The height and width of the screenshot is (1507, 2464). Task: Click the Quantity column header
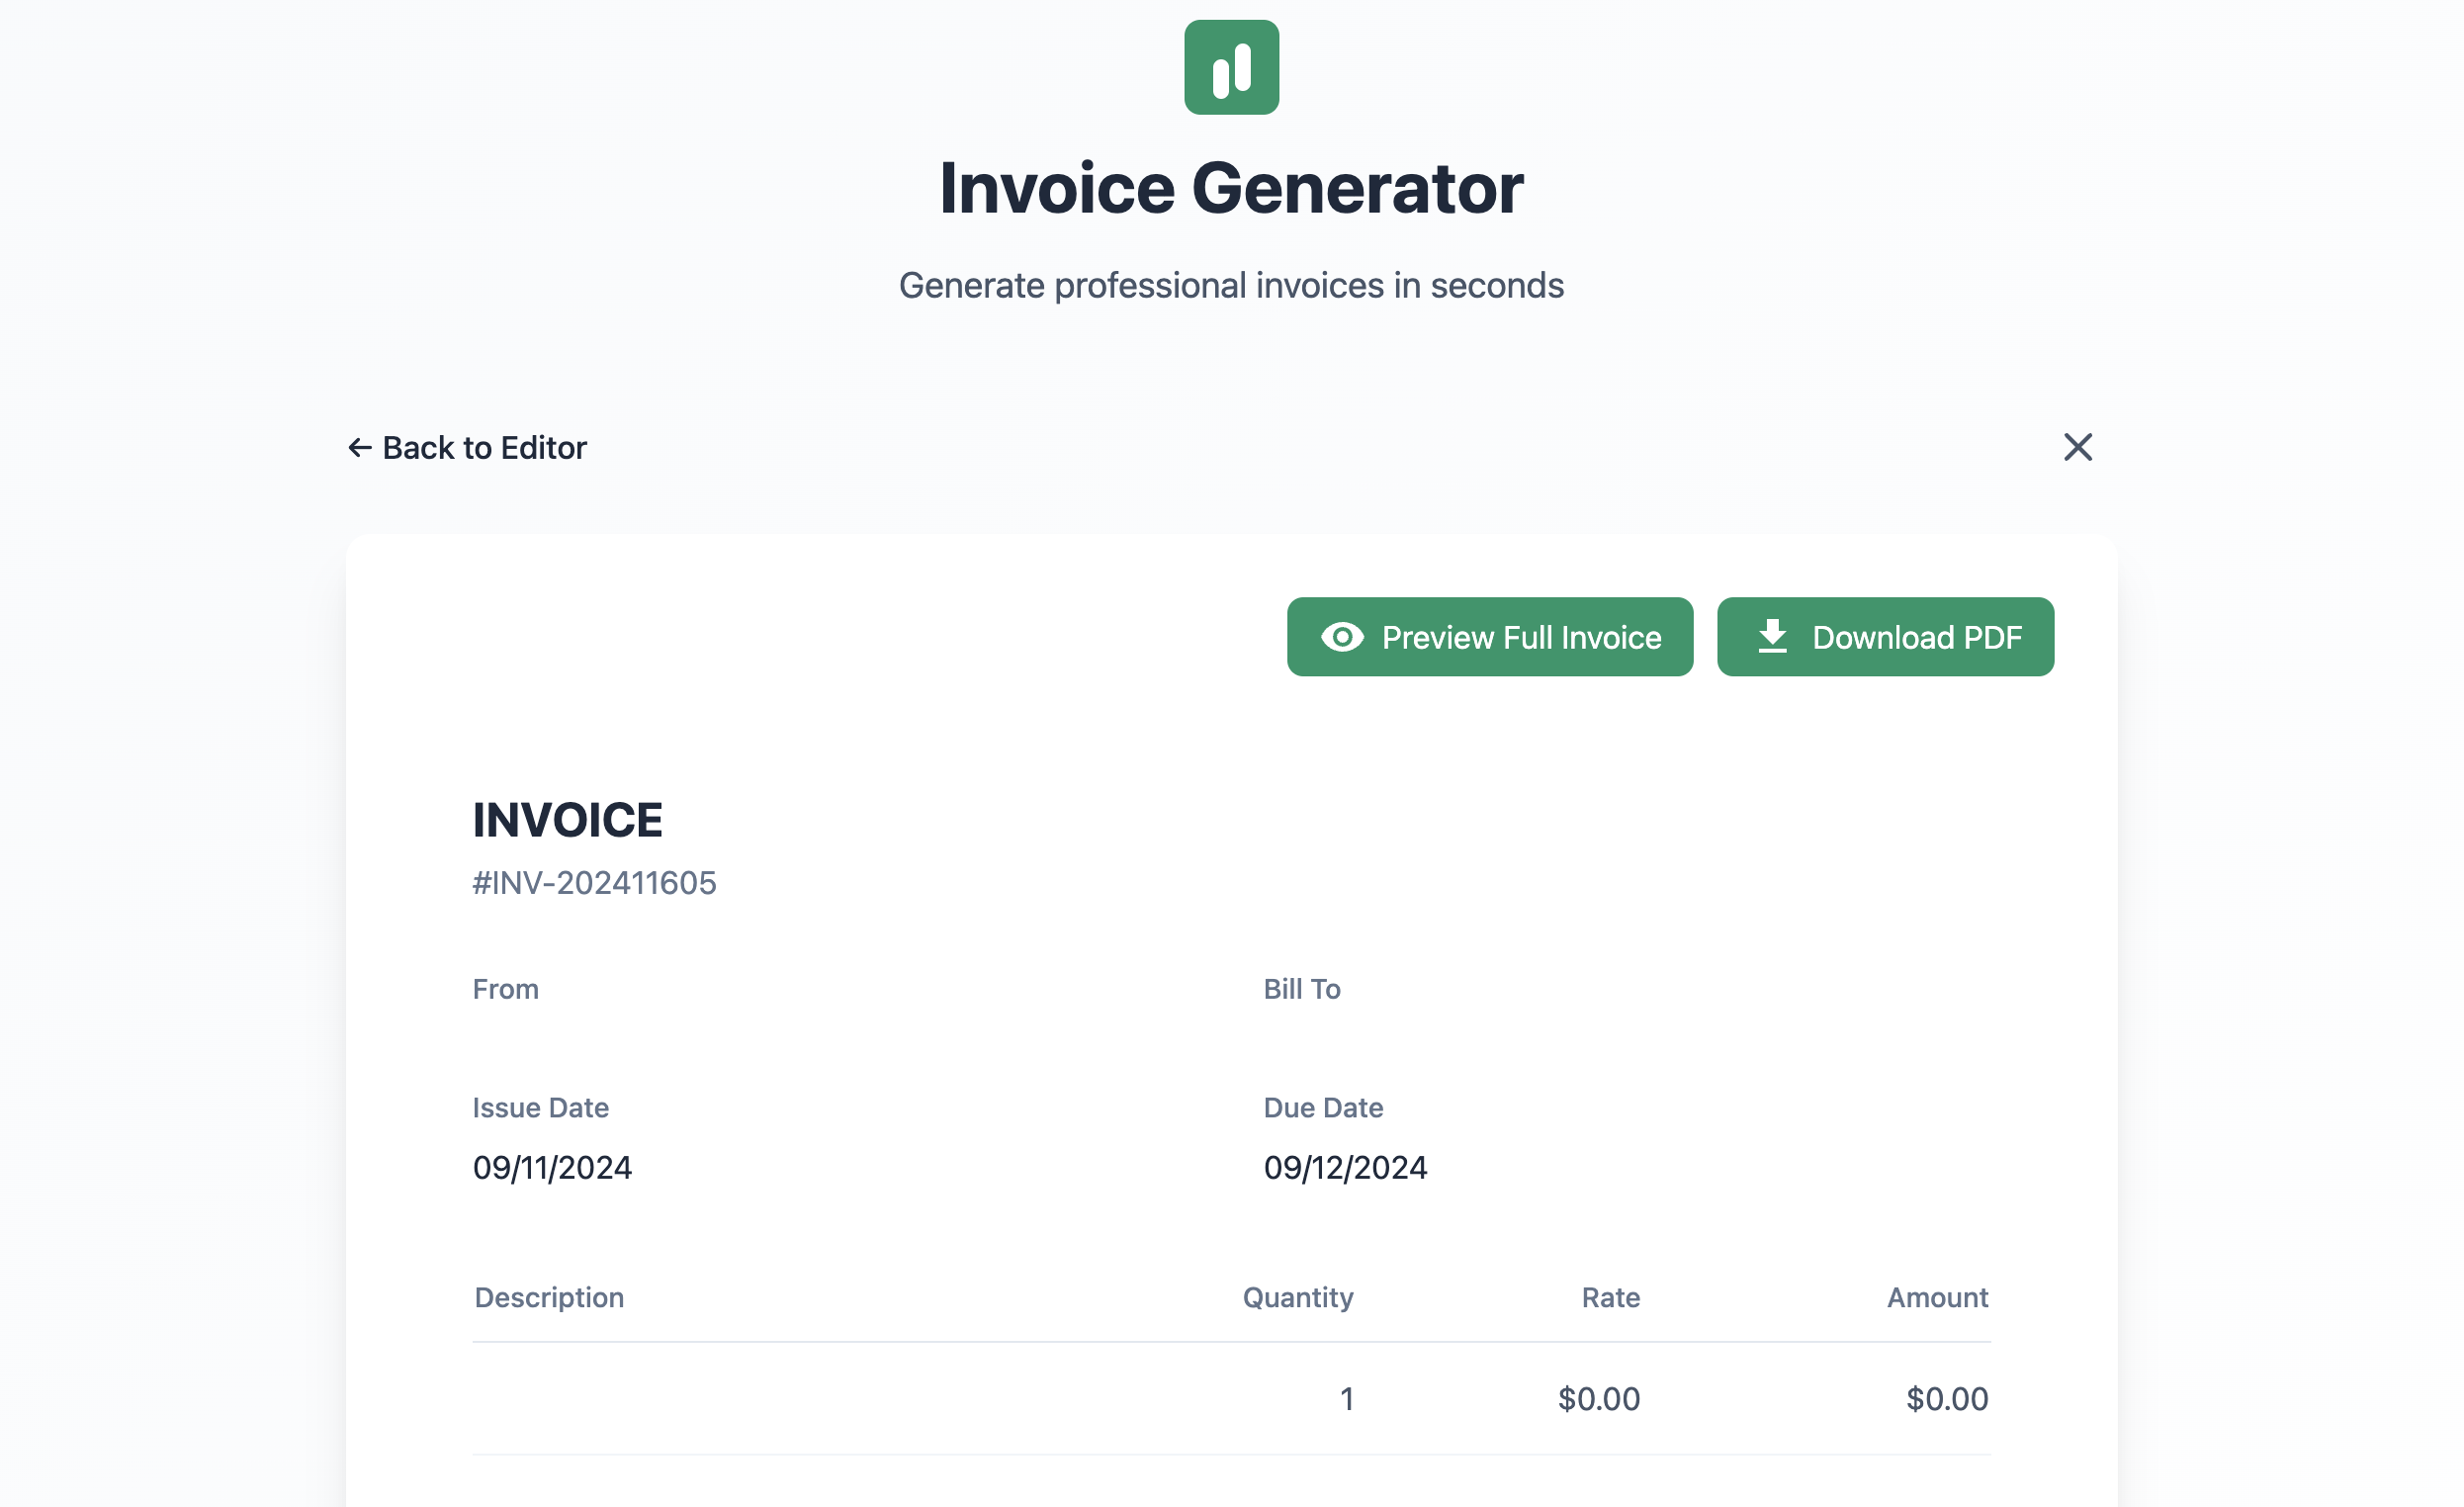click(1297, 1297)
